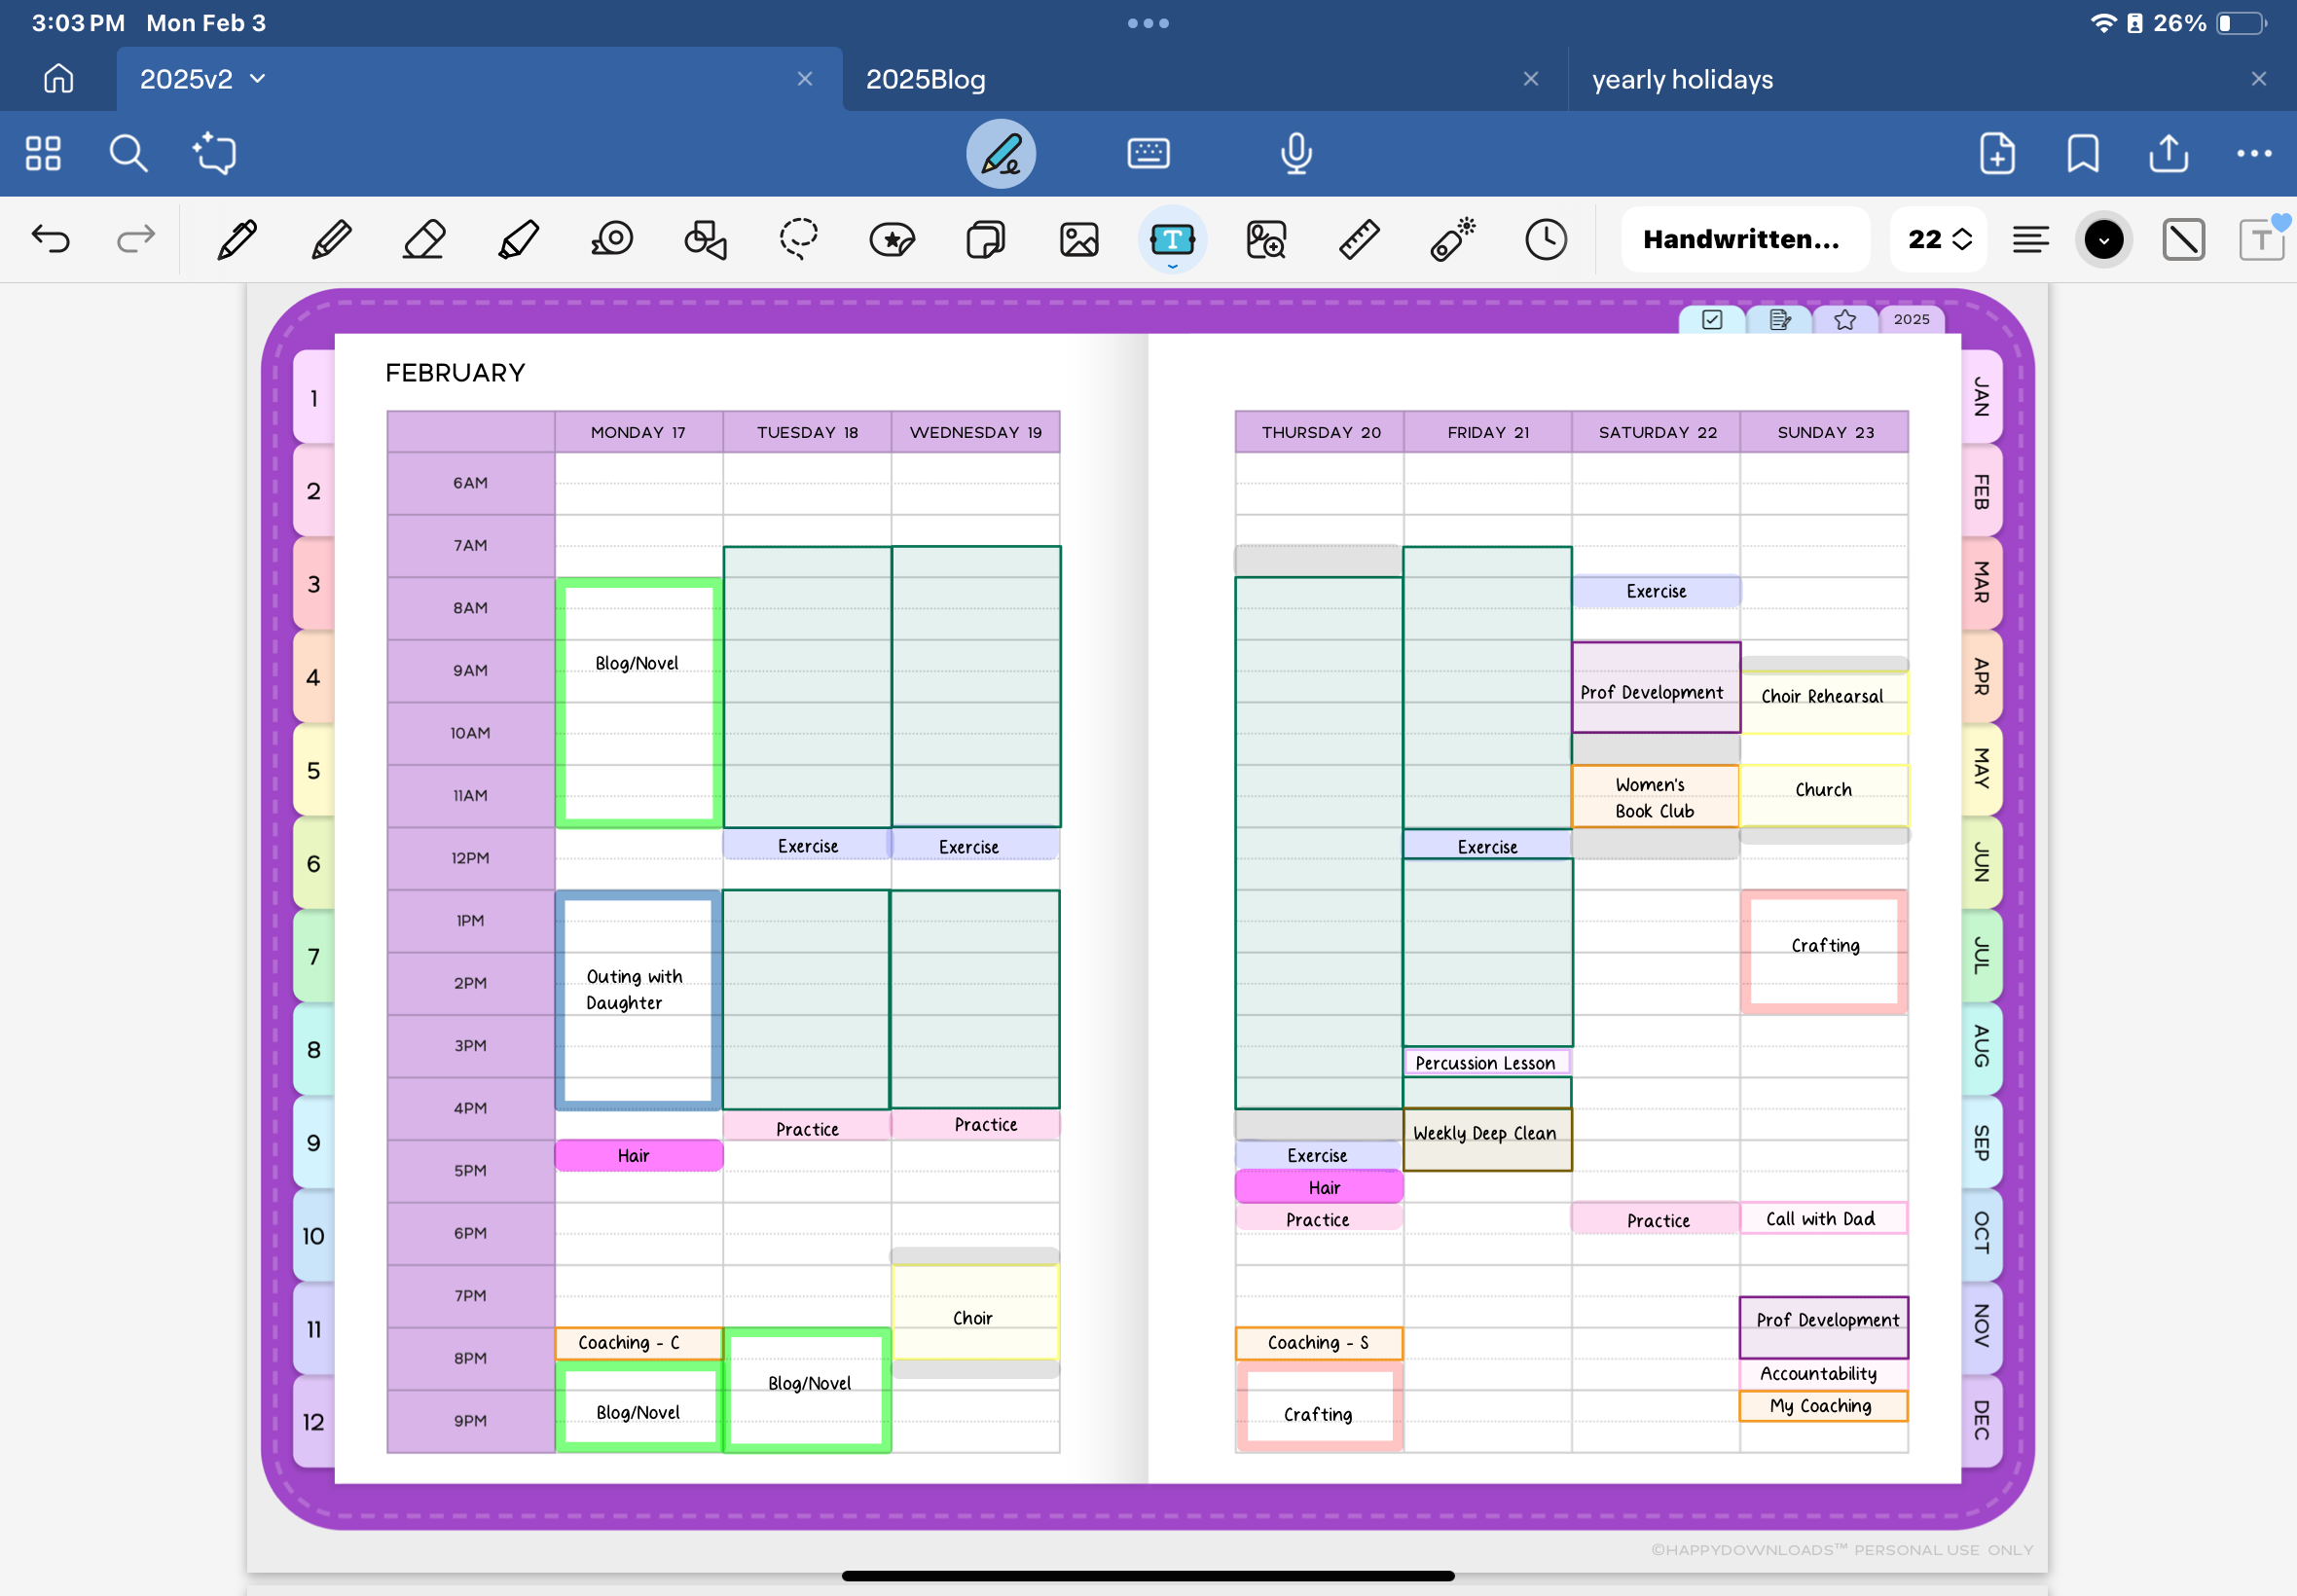This screenshot has width=2297, height=1596.
Task: Open the Tape tool
Action: tap(612, 240)
